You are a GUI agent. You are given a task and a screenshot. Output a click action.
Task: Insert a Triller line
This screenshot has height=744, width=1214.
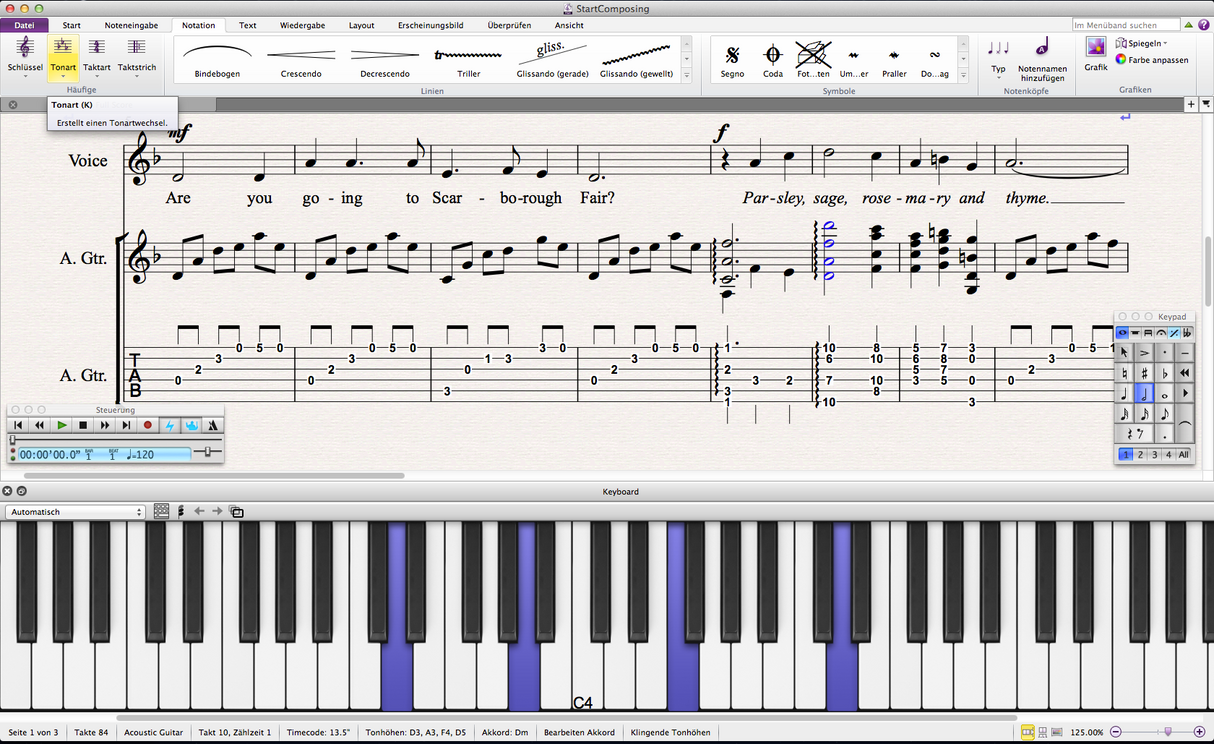[x=468, y=59]
